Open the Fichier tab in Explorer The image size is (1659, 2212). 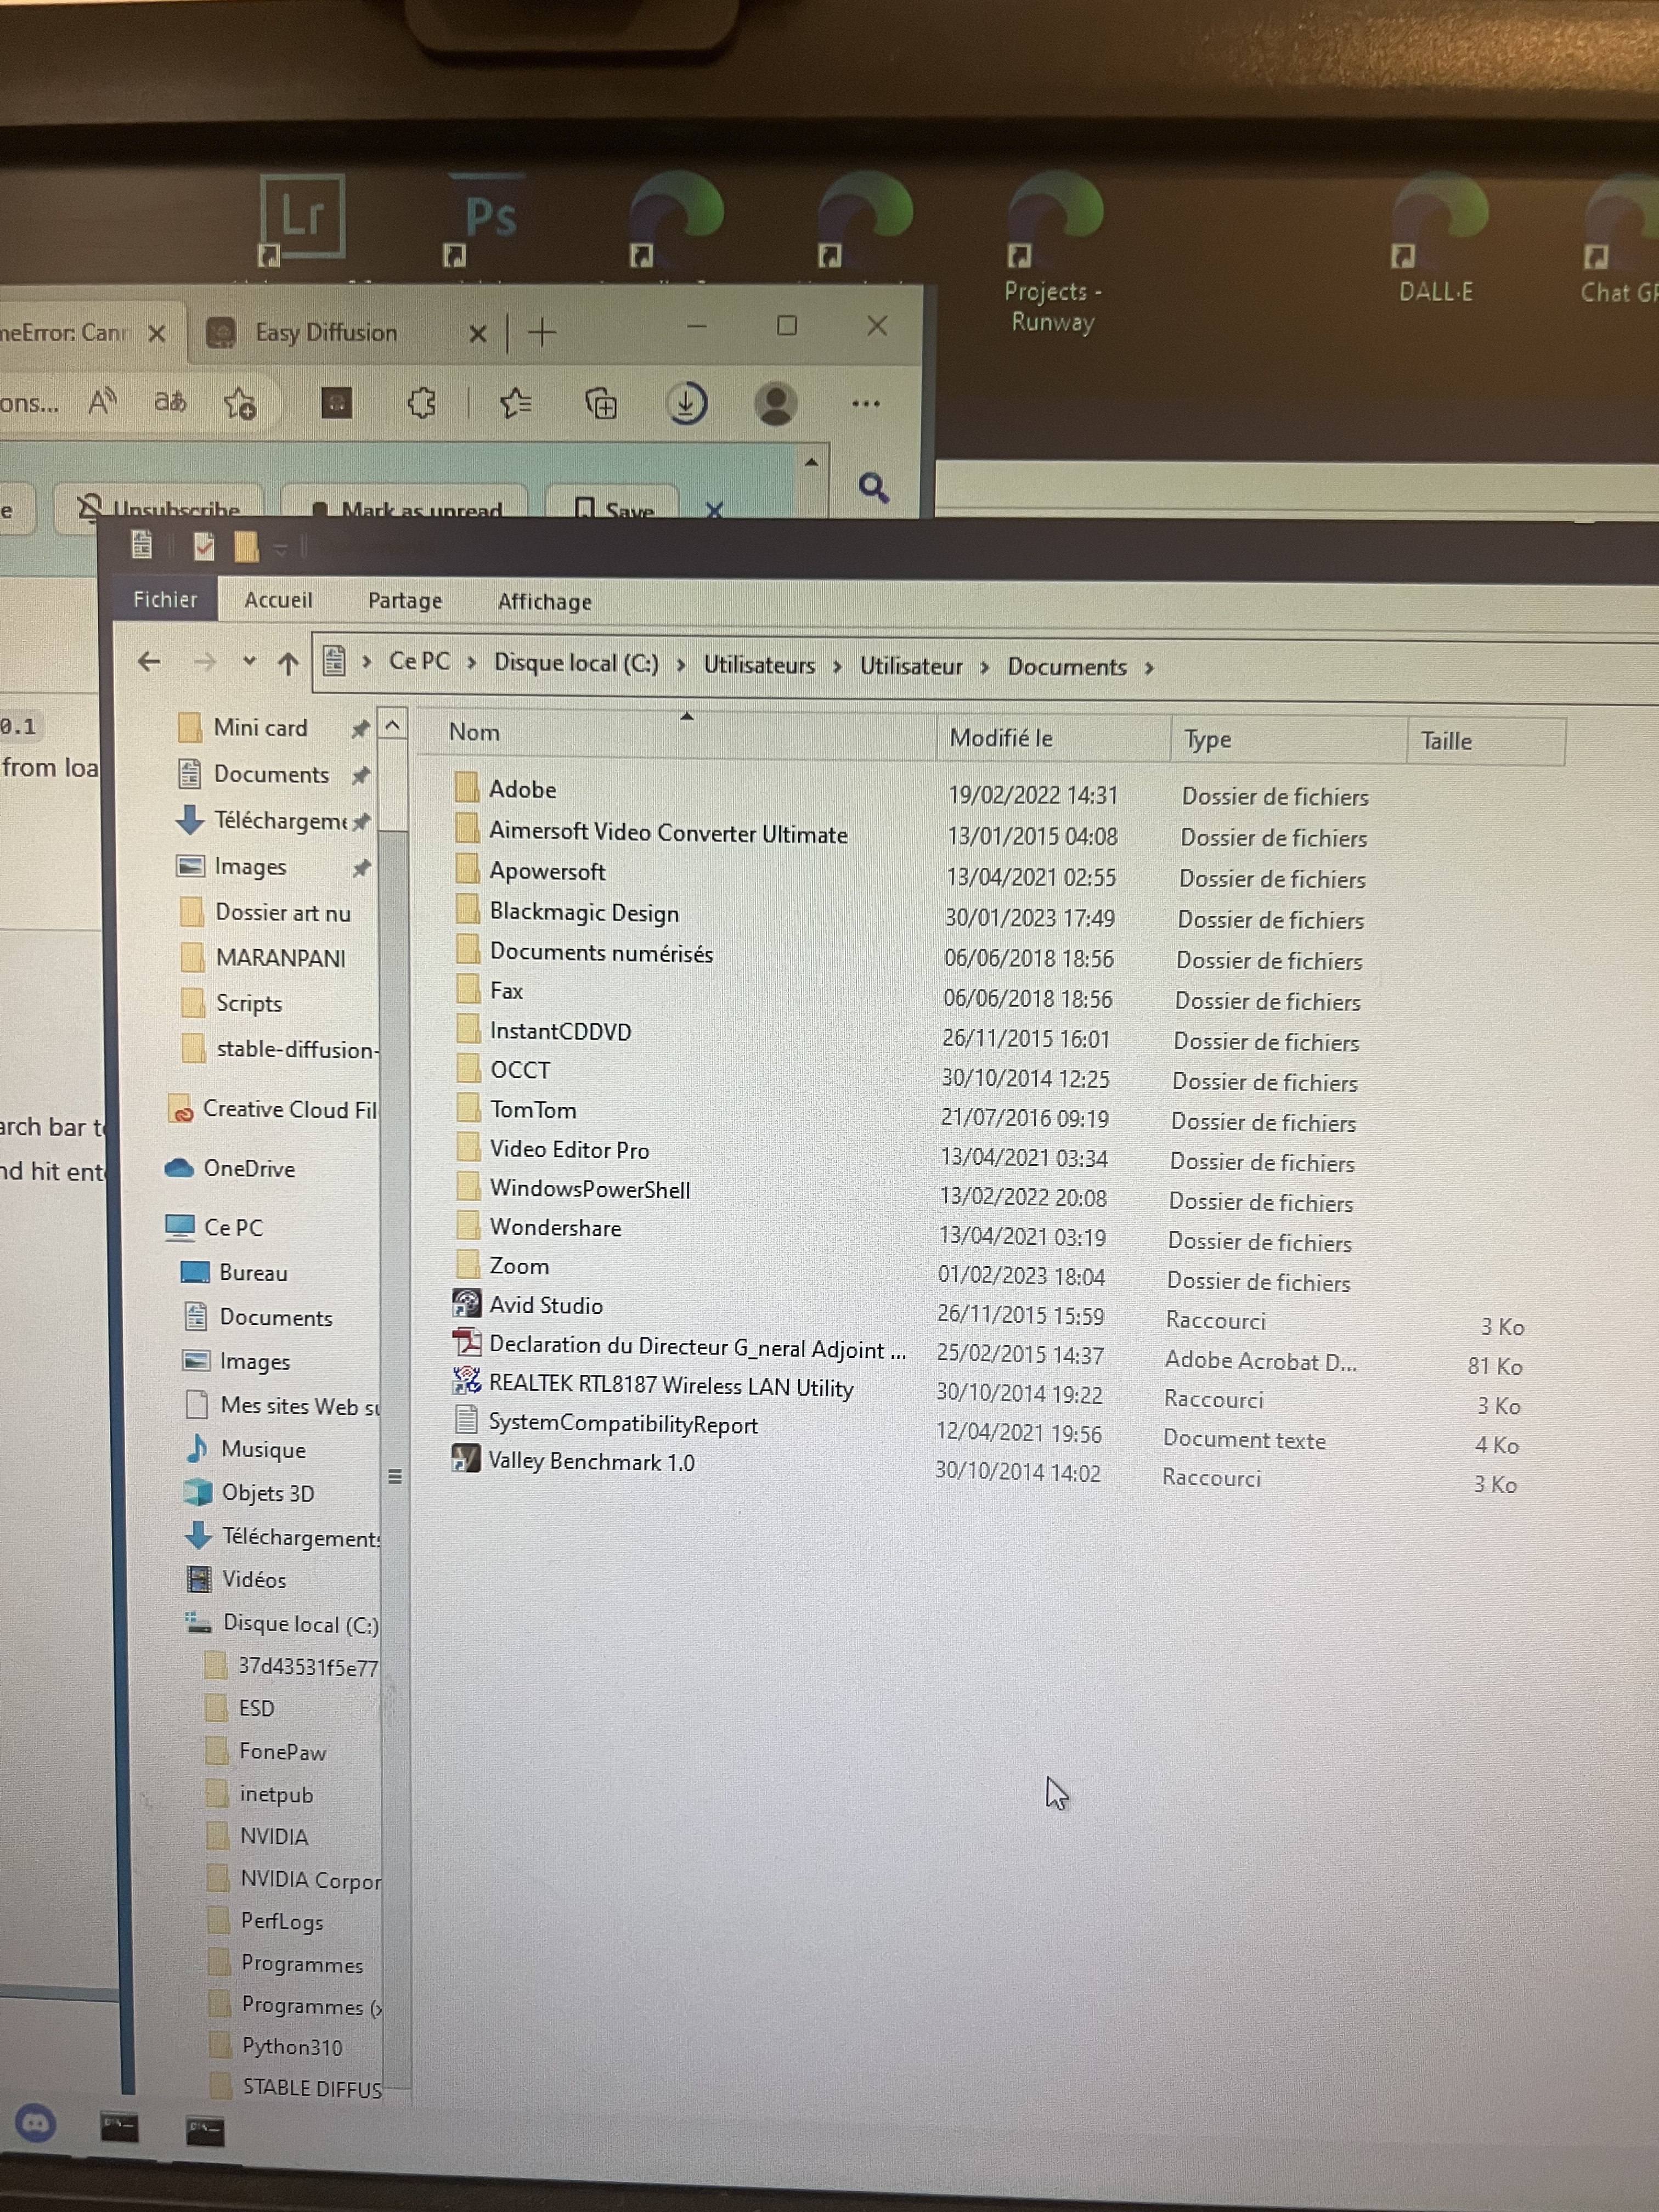[165, 599]
